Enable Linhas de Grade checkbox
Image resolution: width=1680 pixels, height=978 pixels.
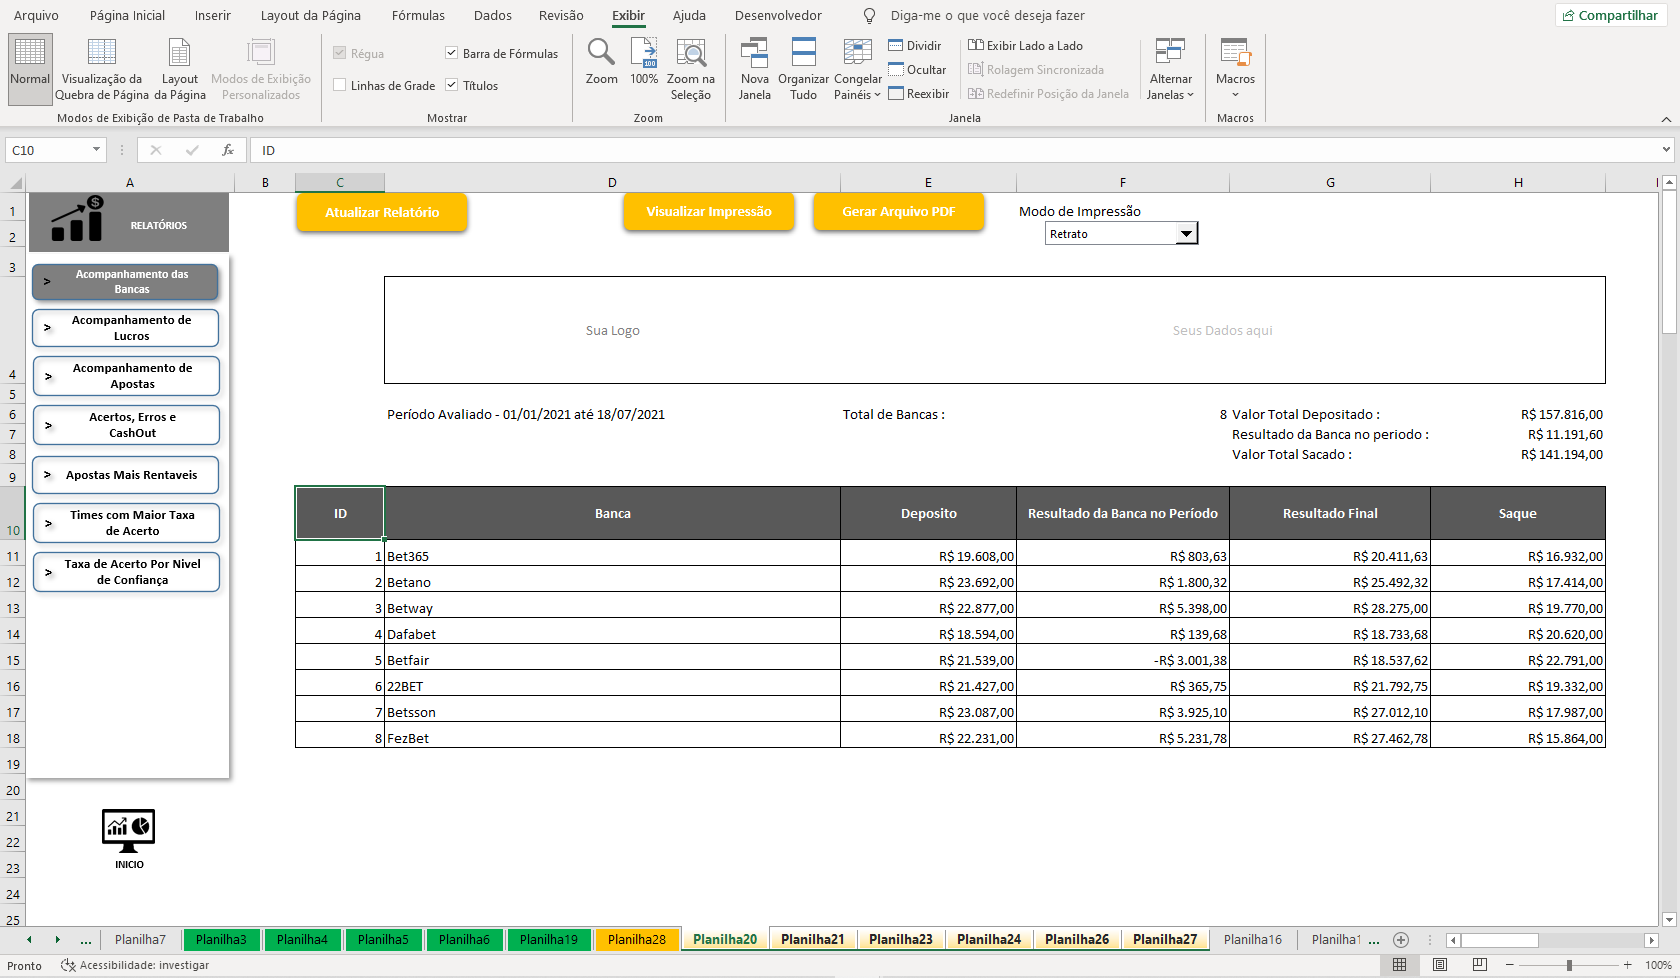click(x=340, y=85)
